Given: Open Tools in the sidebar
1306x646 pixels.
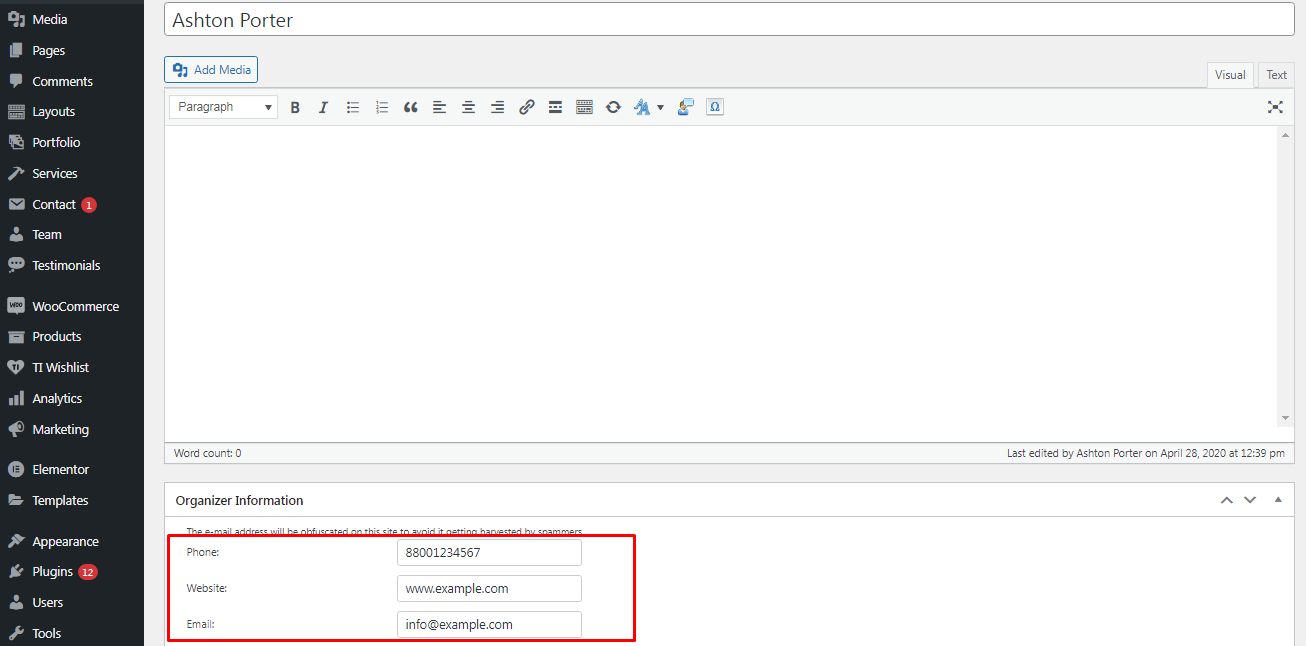Looking at the screenshot, I should point(72,633).
